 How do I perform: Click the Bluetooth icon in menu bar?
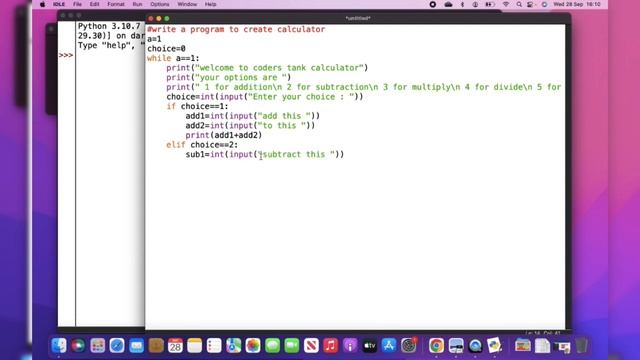click(462, 4)
